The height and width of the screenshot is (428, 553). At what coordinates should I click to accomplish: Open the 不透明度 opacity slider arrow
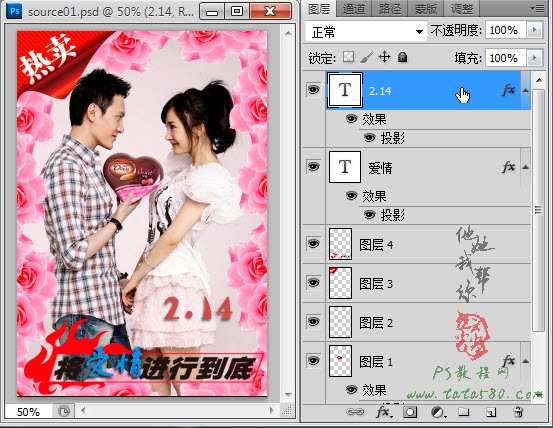(534, 30)
